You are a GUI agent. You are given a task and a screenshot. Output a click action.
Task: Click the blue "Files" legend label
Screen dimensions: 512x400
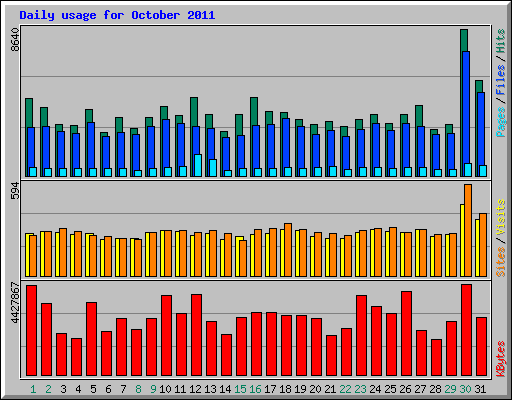tap(501, 79)
